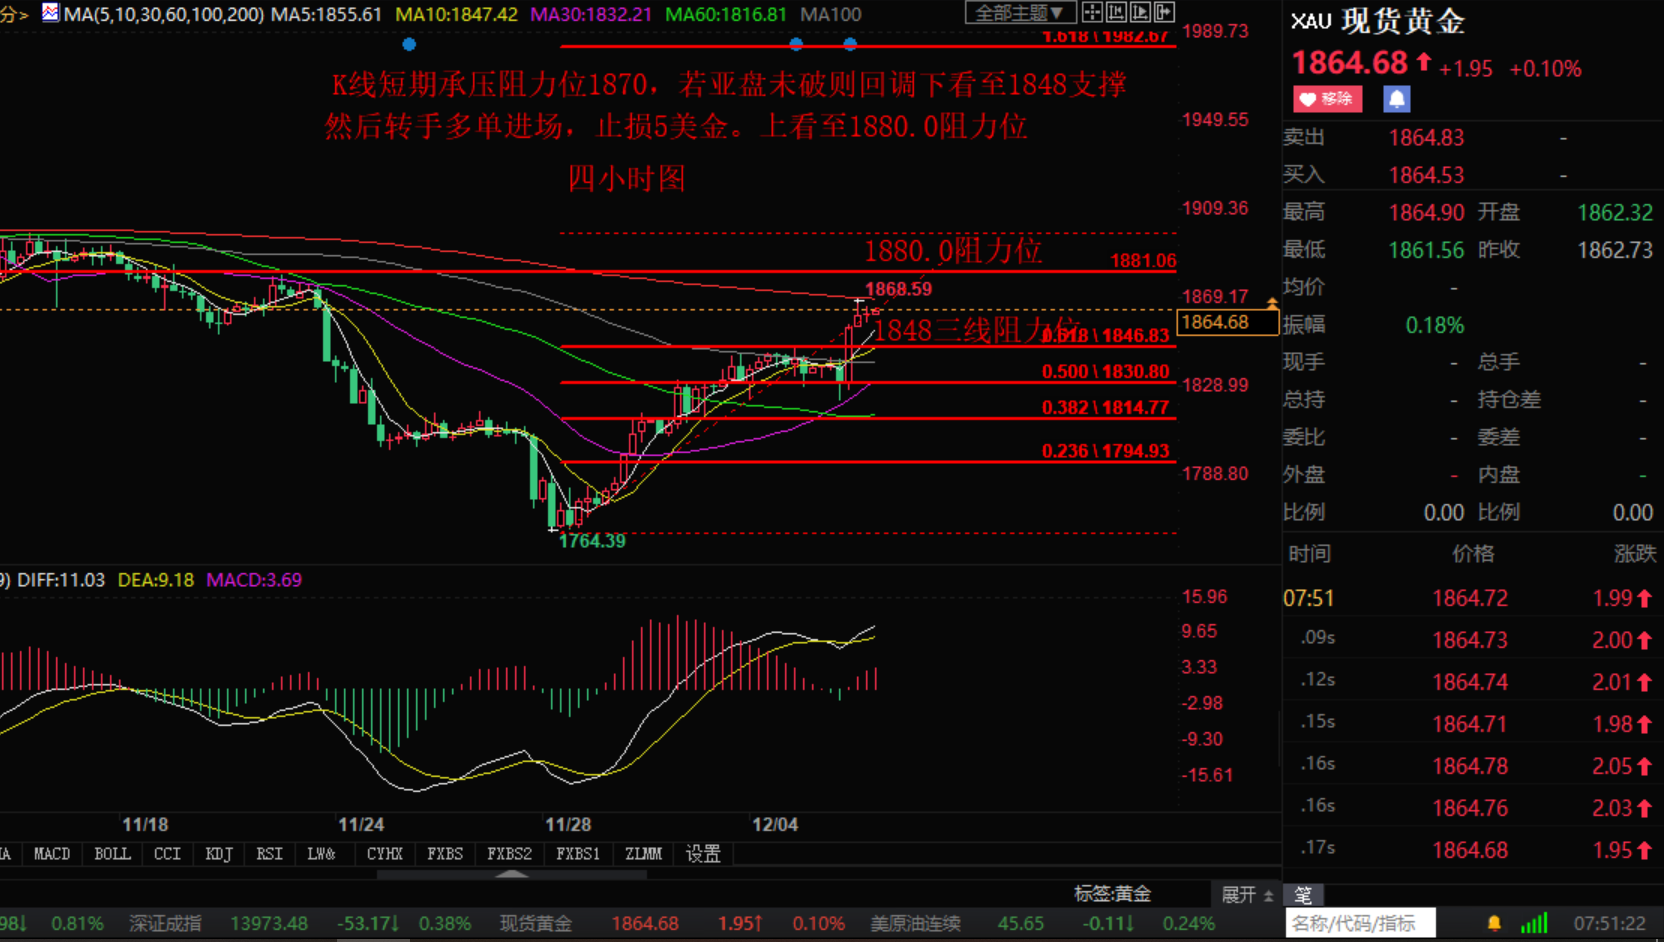Click the left blue drawing anchor dot

(409, 44)
